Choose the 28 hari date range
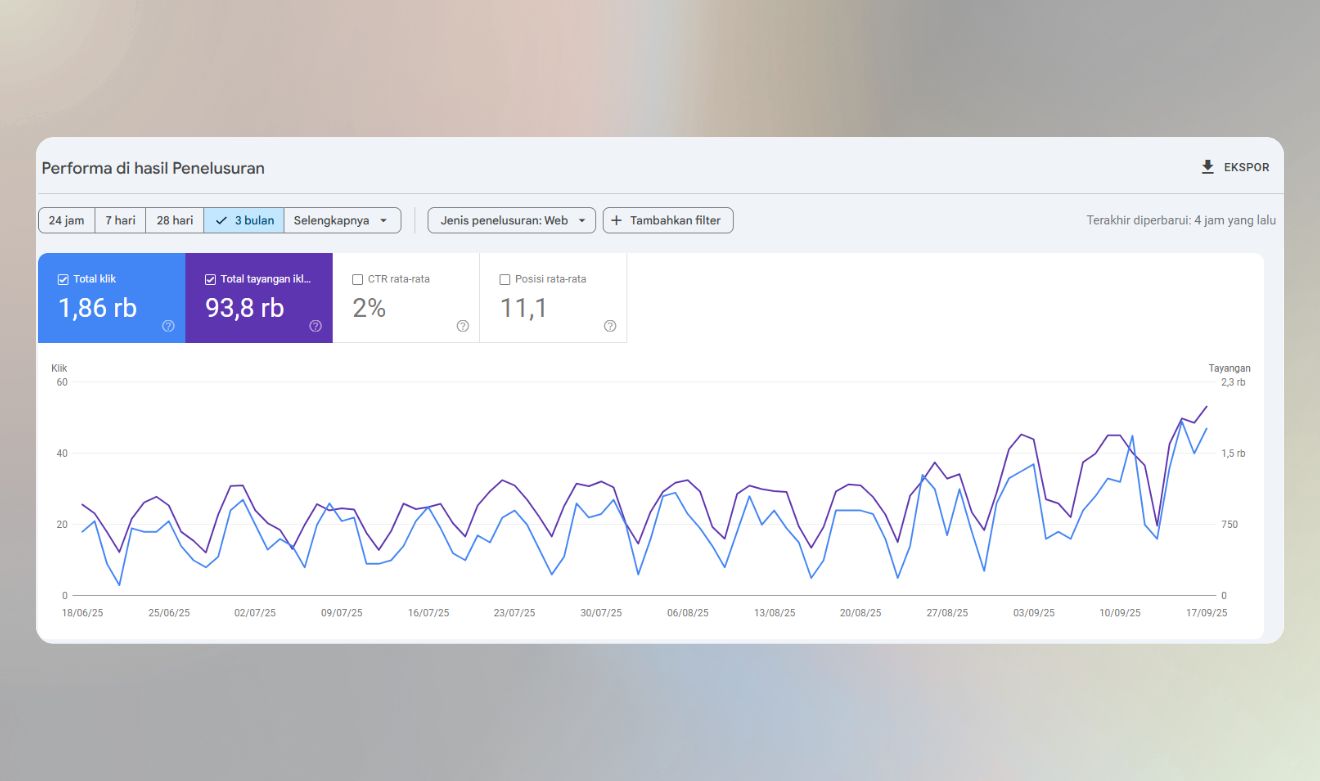The width and height of the screenshot is (1320, 781). 175,221
